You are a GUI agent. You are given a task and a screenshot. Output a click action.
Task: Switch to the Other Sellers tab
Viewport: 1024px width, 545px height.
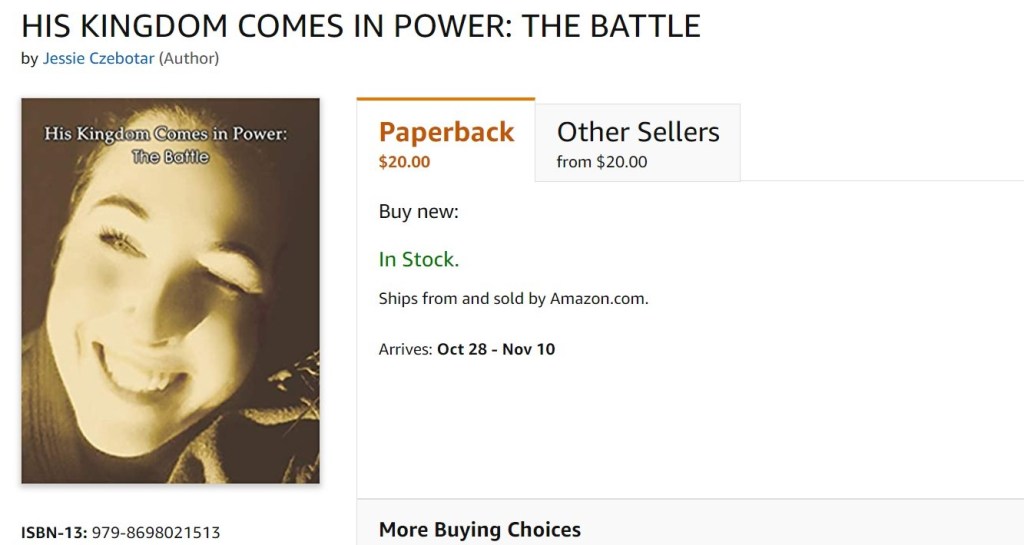638,132
